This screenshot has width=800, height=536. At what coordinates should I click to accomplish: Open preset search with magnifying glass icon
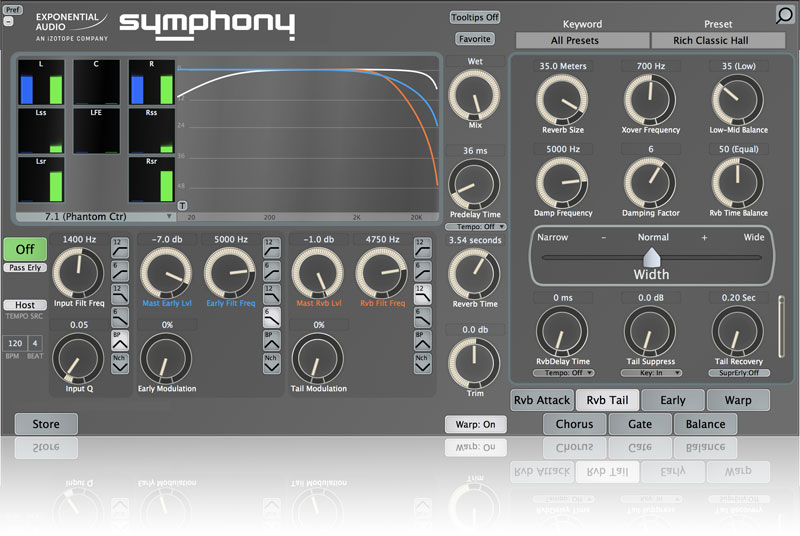785,14
